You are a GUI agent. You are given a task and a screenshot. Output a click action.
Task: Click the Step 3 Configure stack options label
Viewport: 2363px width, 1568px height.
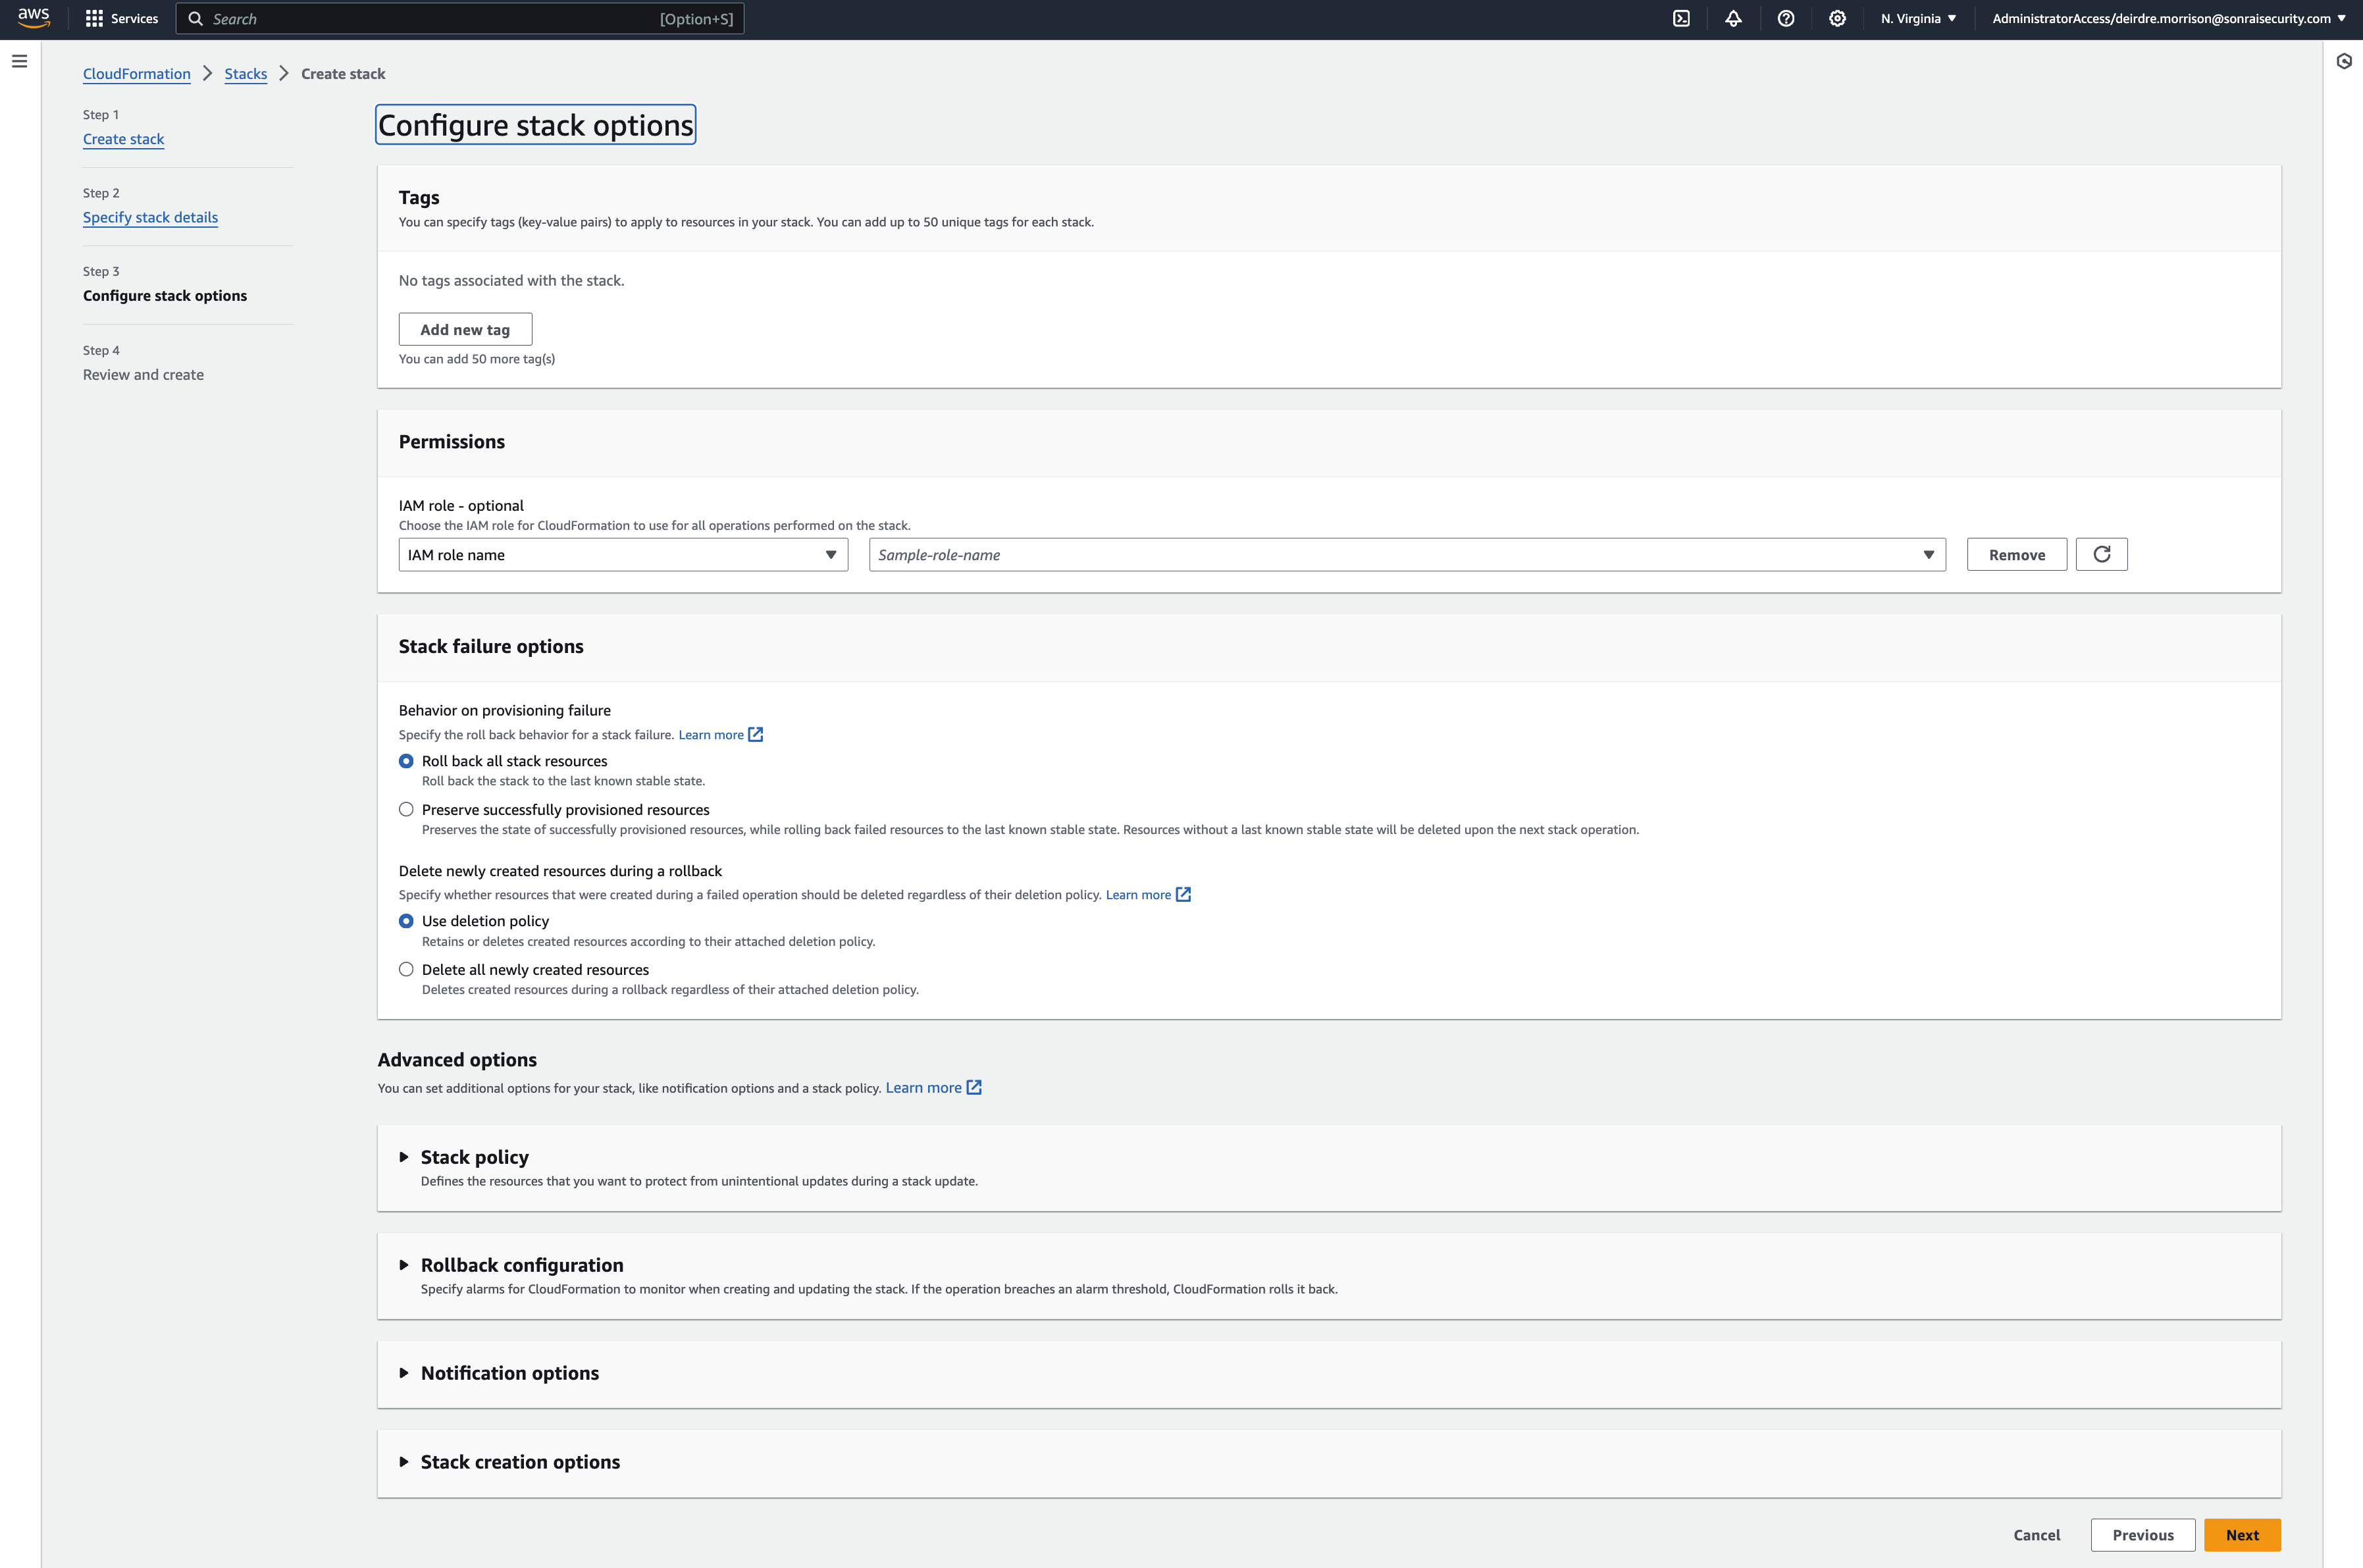tap(165, 296)
